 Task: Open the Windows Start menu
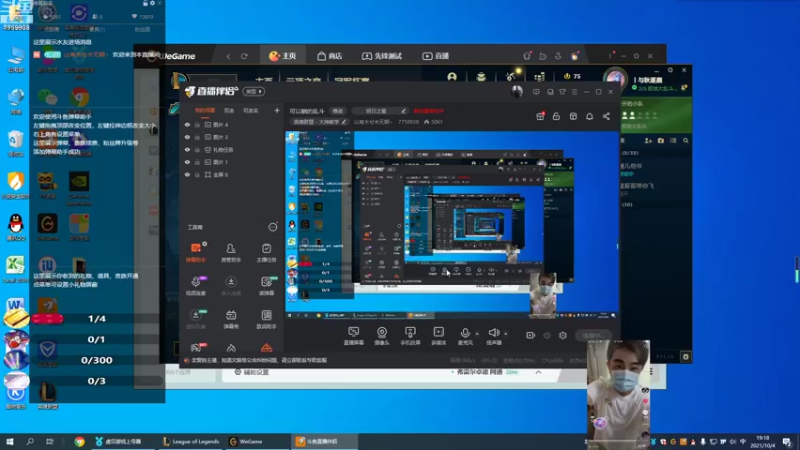pyautogui.click(x=10, y=441)
